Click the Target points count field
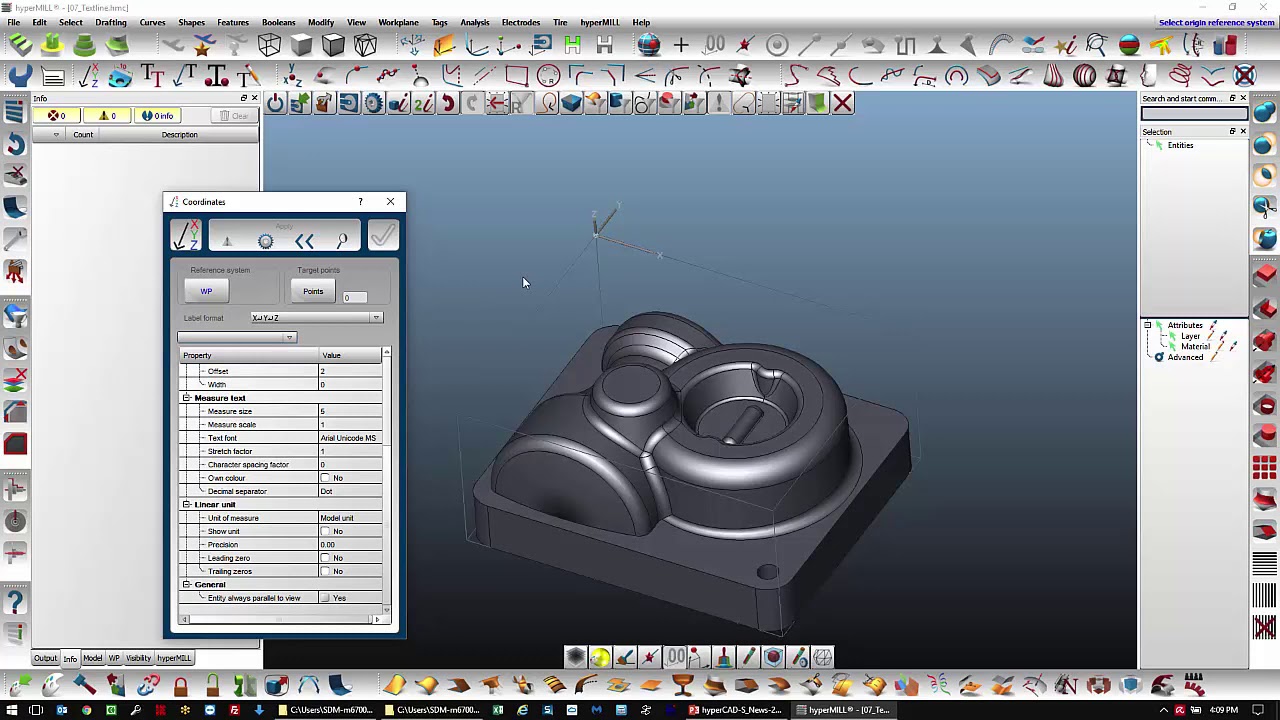The width and height of the screenshot is (1280, 720). (x=355, y=297)
